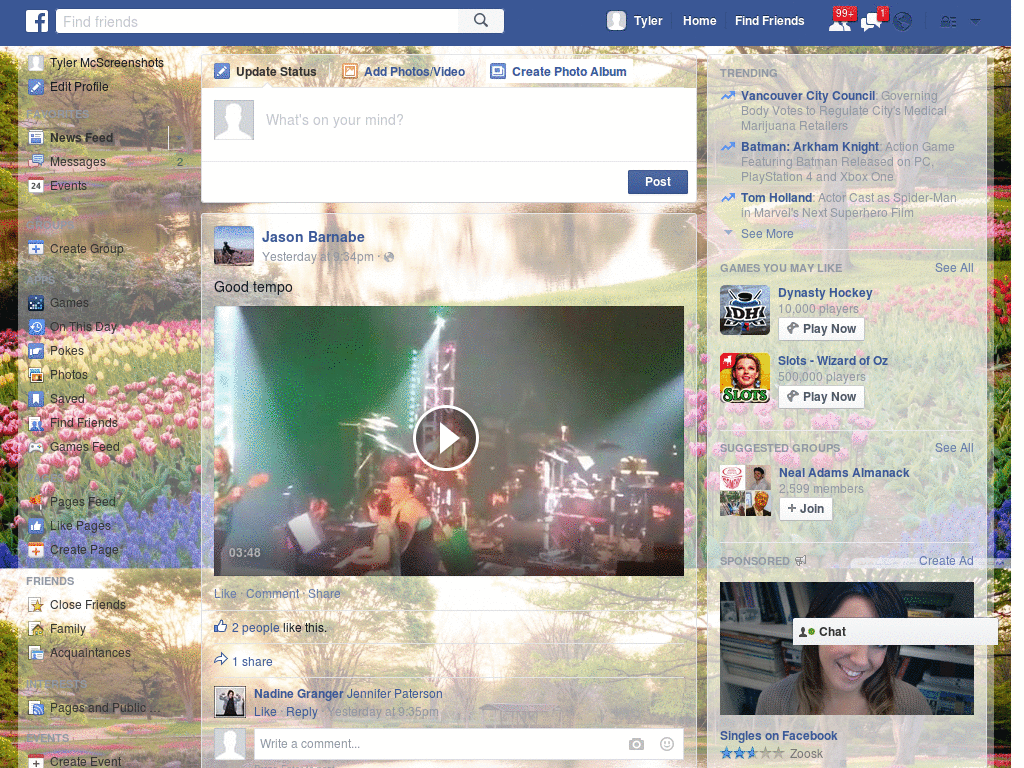
Task: Open the Close Friends star icon
Action: pyautogui.click(x=36, y=605)
